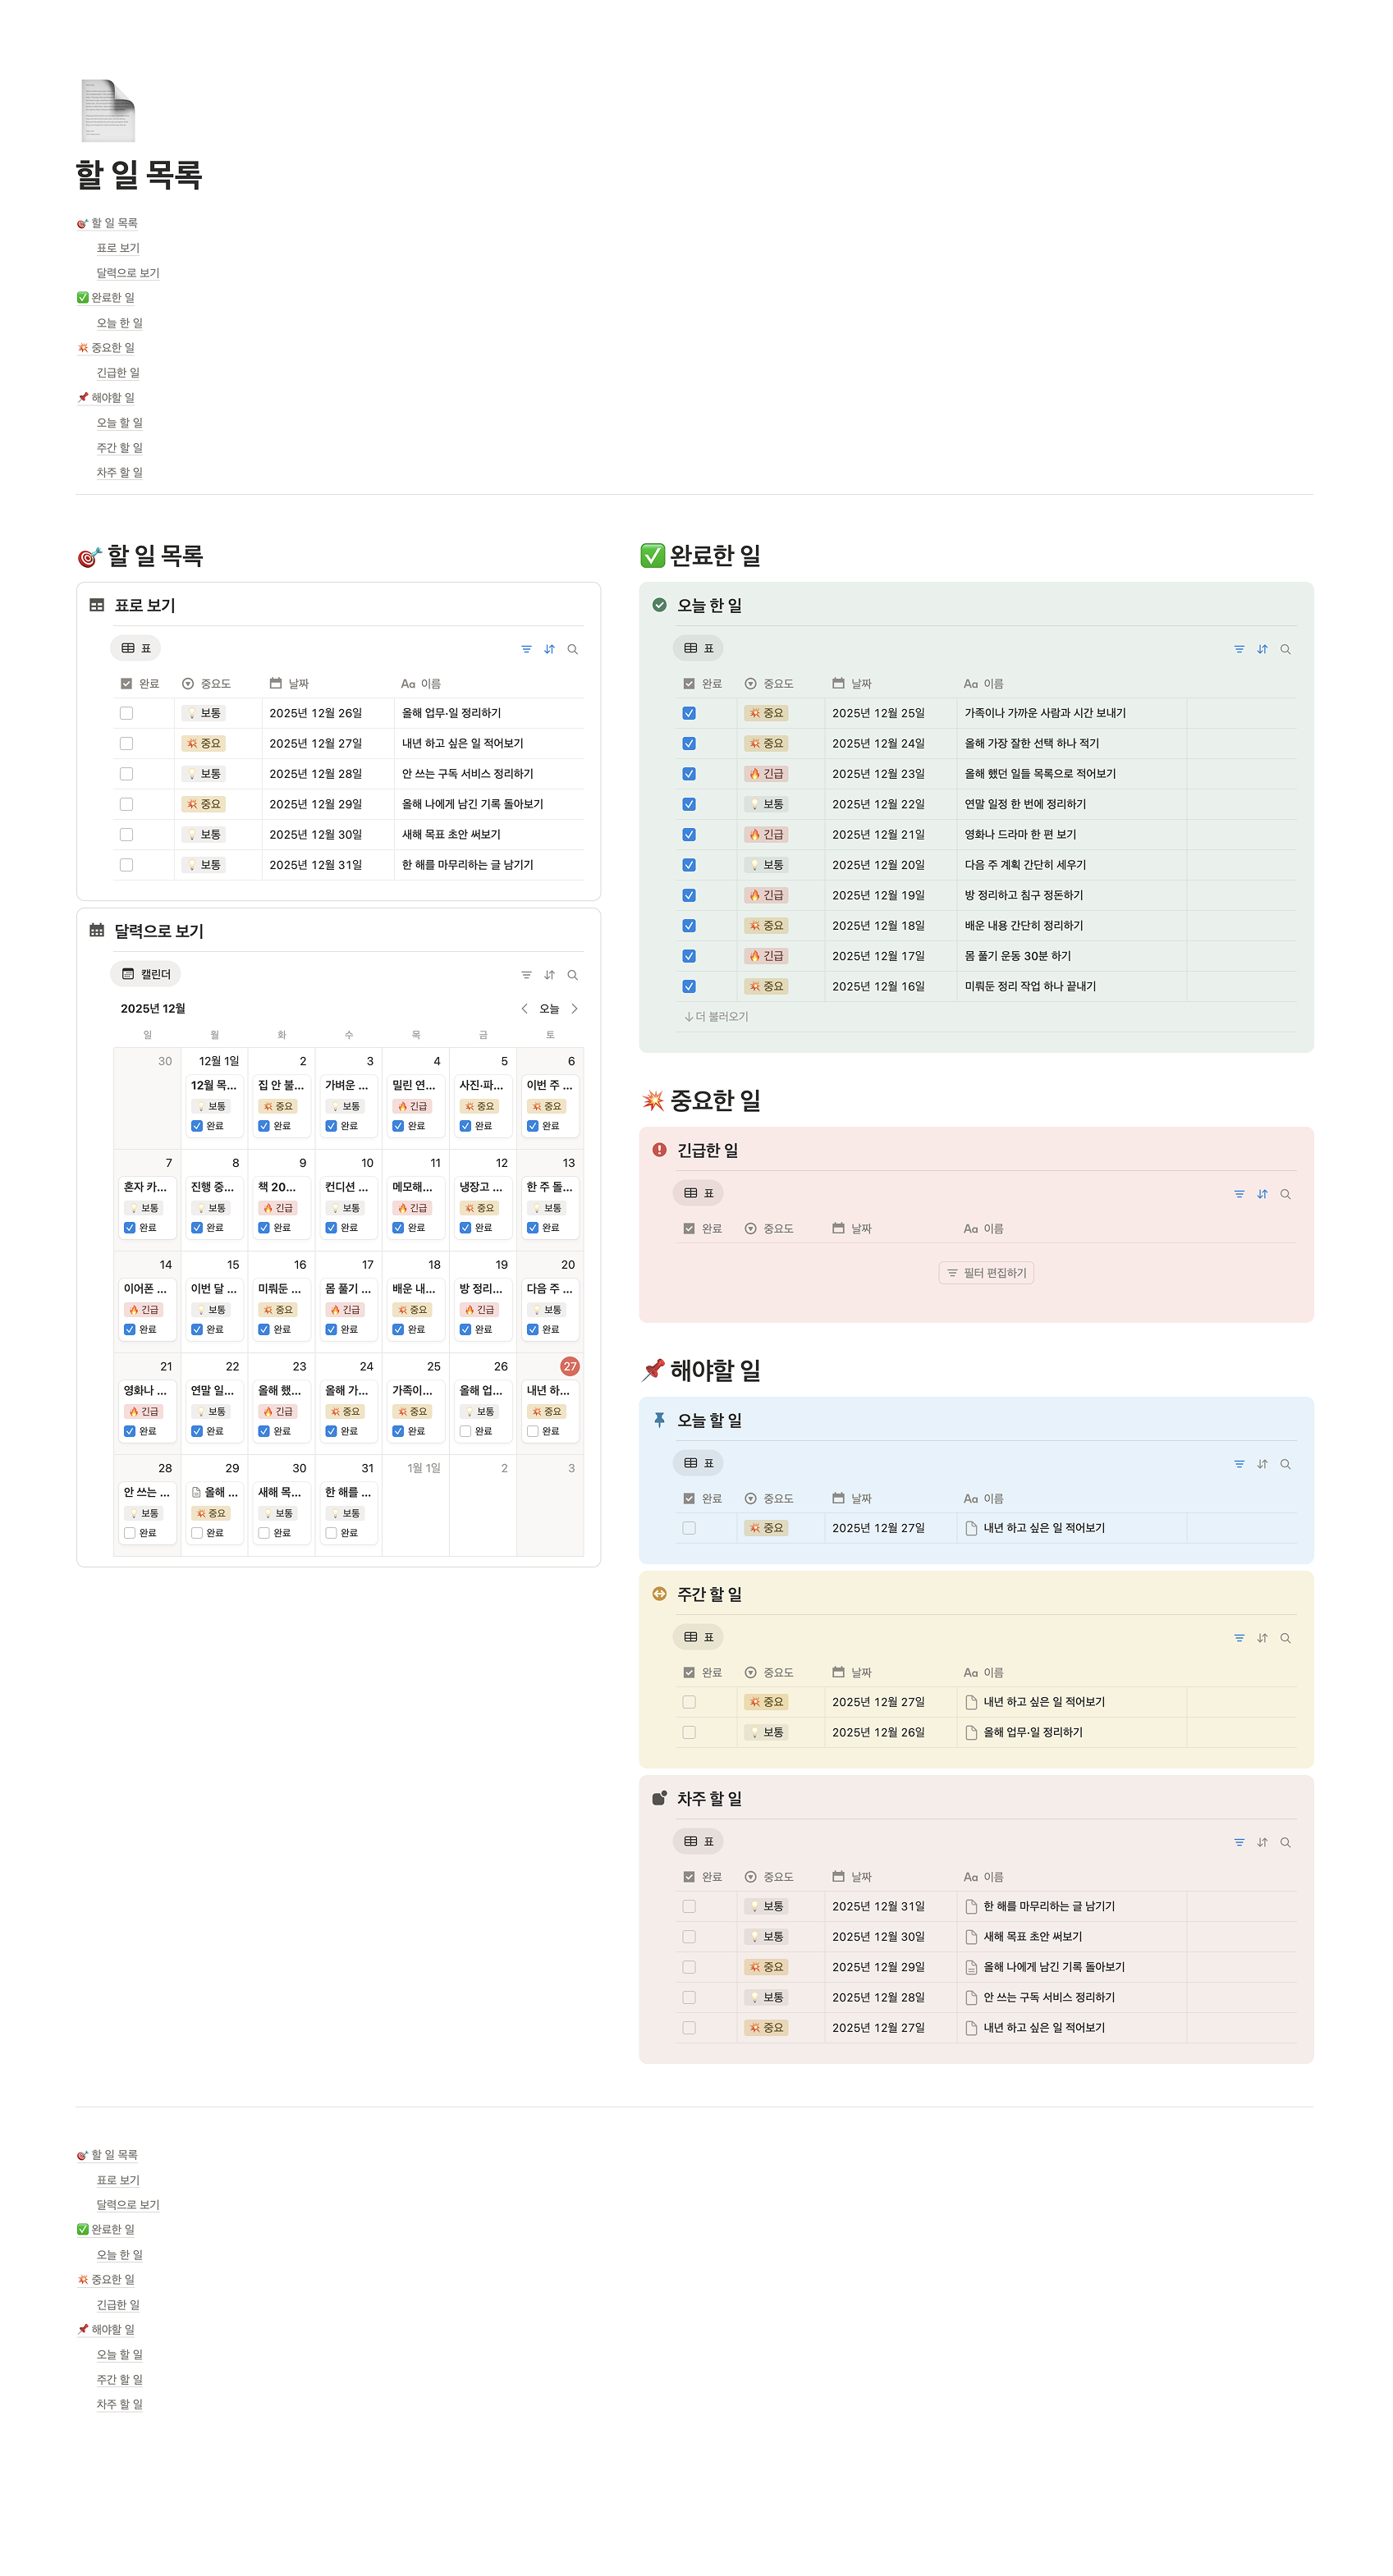Click the 긴급 tag on December 23 row

click(x=767, y=774)
